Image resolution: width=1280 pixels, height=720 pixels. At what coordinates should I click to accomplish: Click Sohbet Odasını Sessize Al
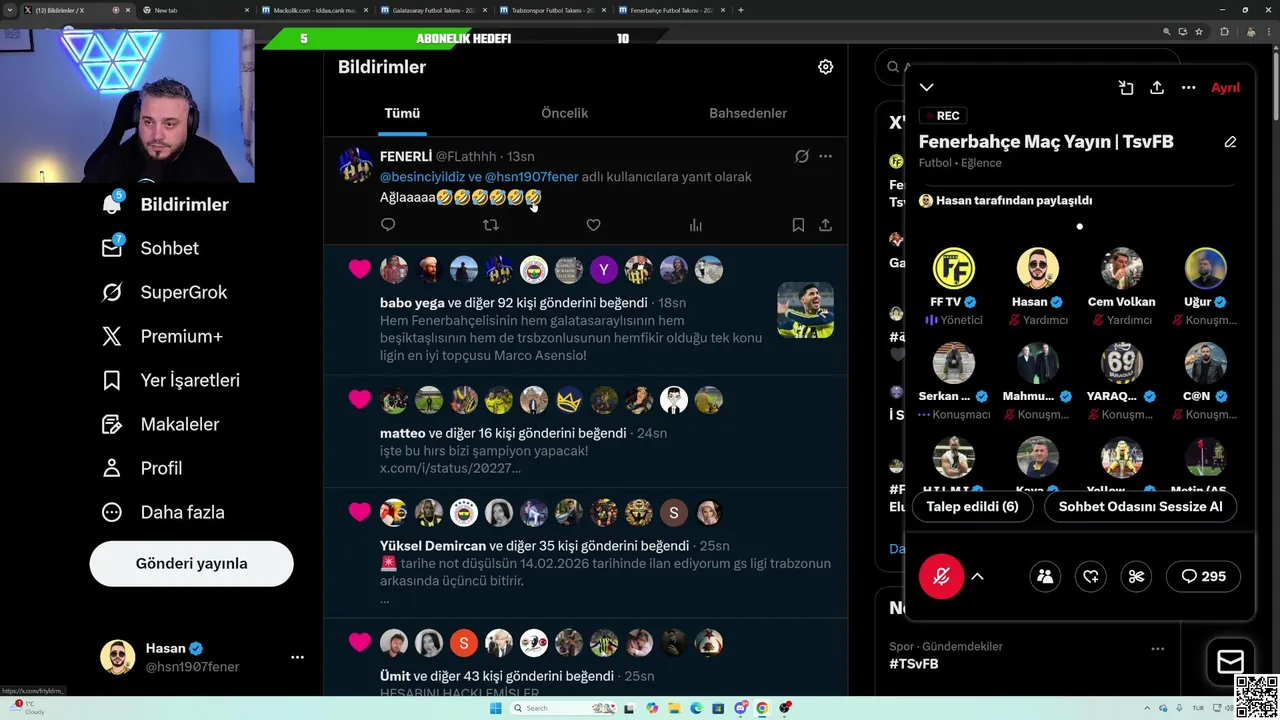pos(1140,506)
